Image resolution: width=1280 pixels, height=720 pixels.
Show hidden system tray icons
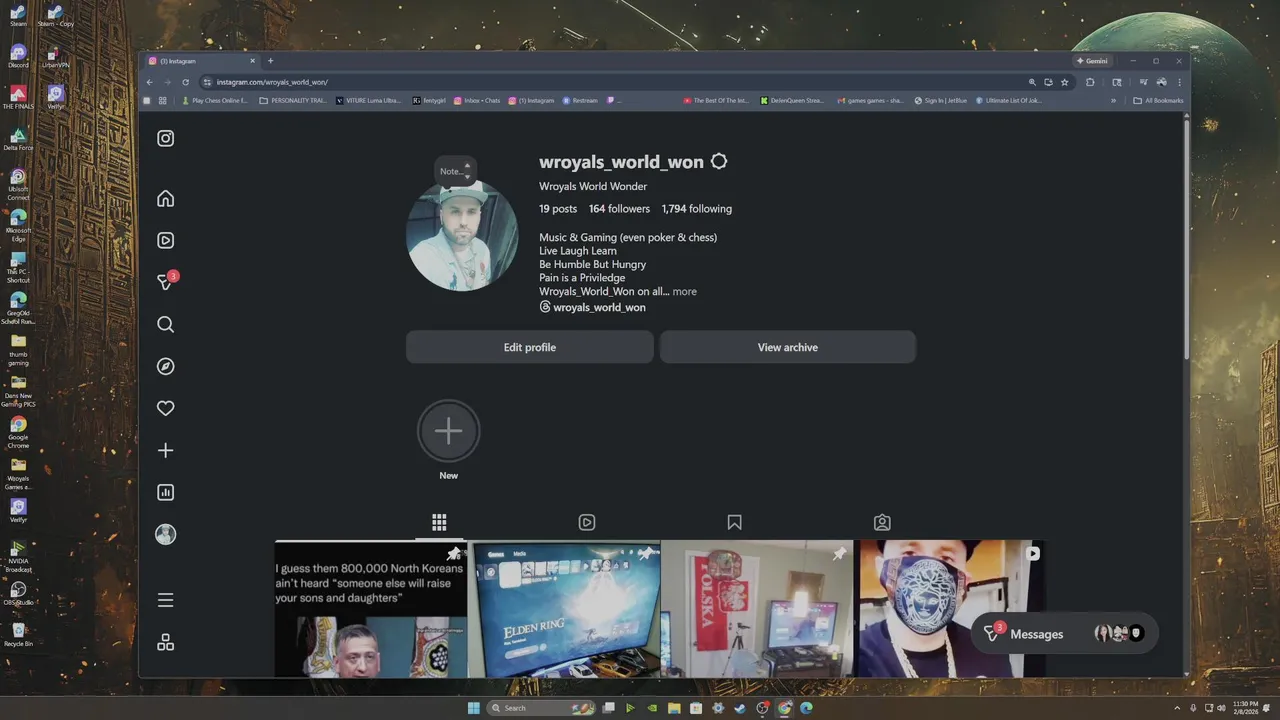[x=1178, y=708]
